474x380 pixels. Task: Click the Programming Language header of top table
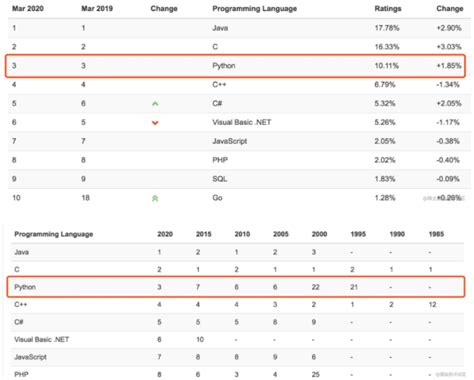[255, 9]
